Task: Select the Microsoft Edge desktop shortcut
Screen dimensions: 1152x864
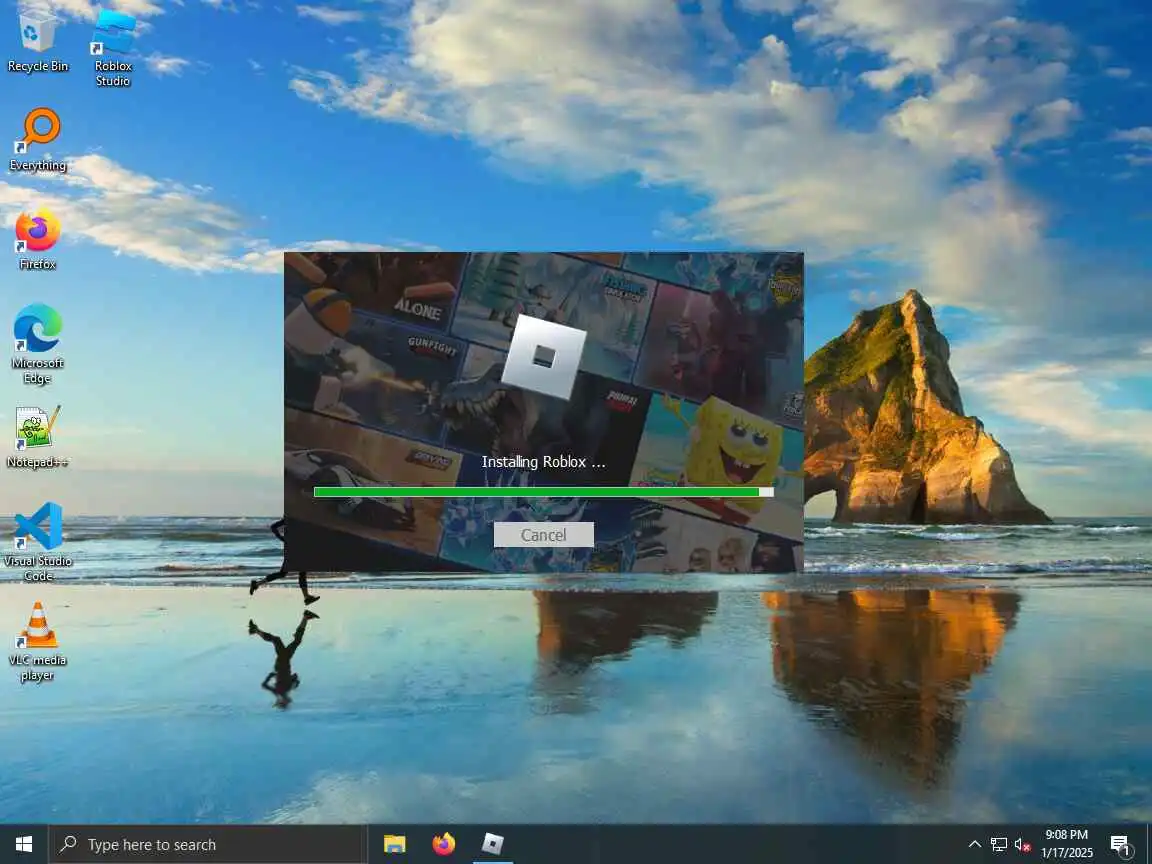Action: tap(37, 344)
